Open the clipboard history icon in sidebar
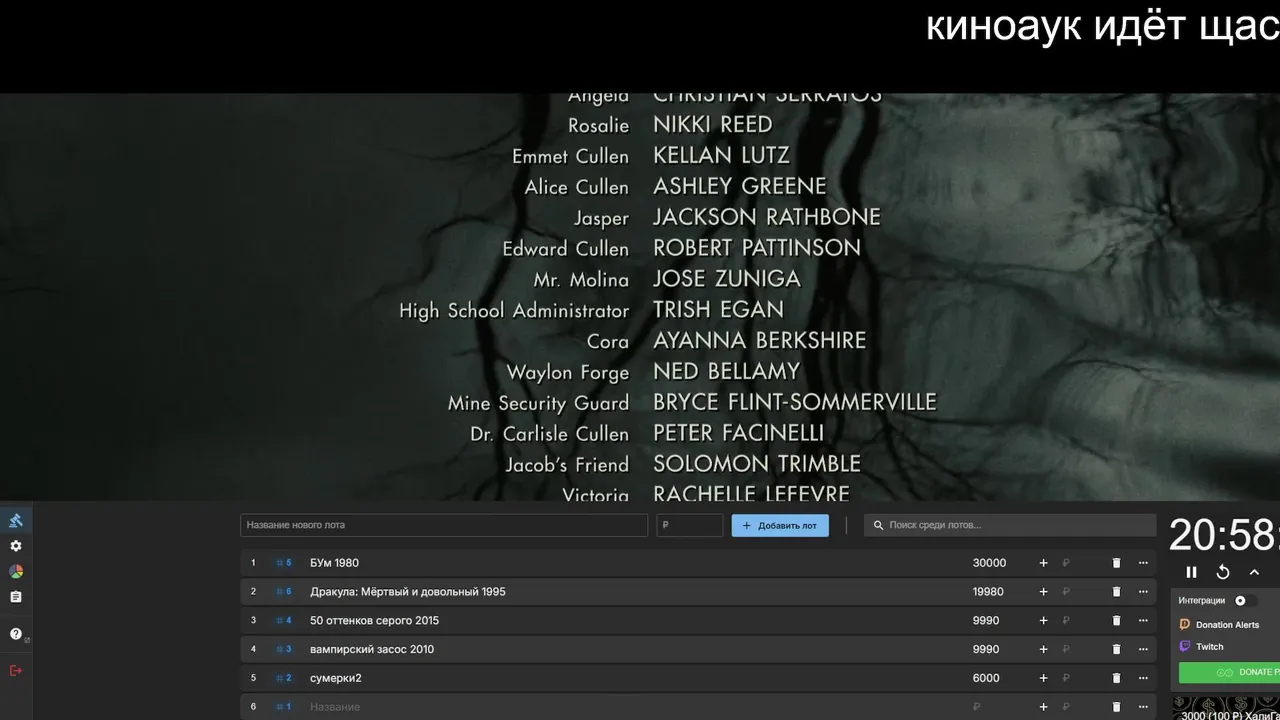 (16, 597)
